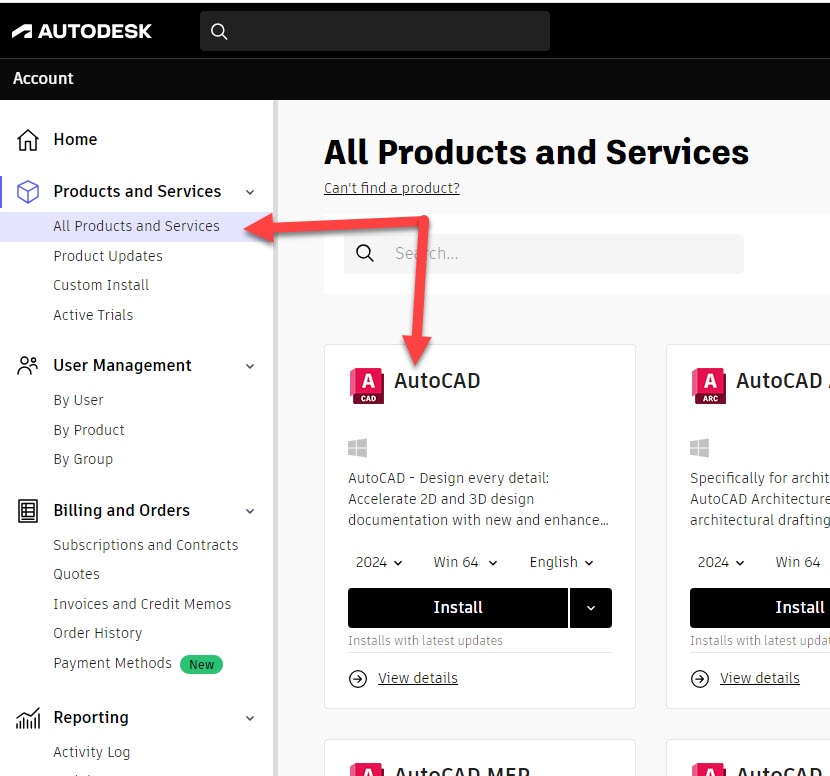Viewport: 830px width, 776px height.
Task: Click the Account header label
Action: [x=43, y=78]
